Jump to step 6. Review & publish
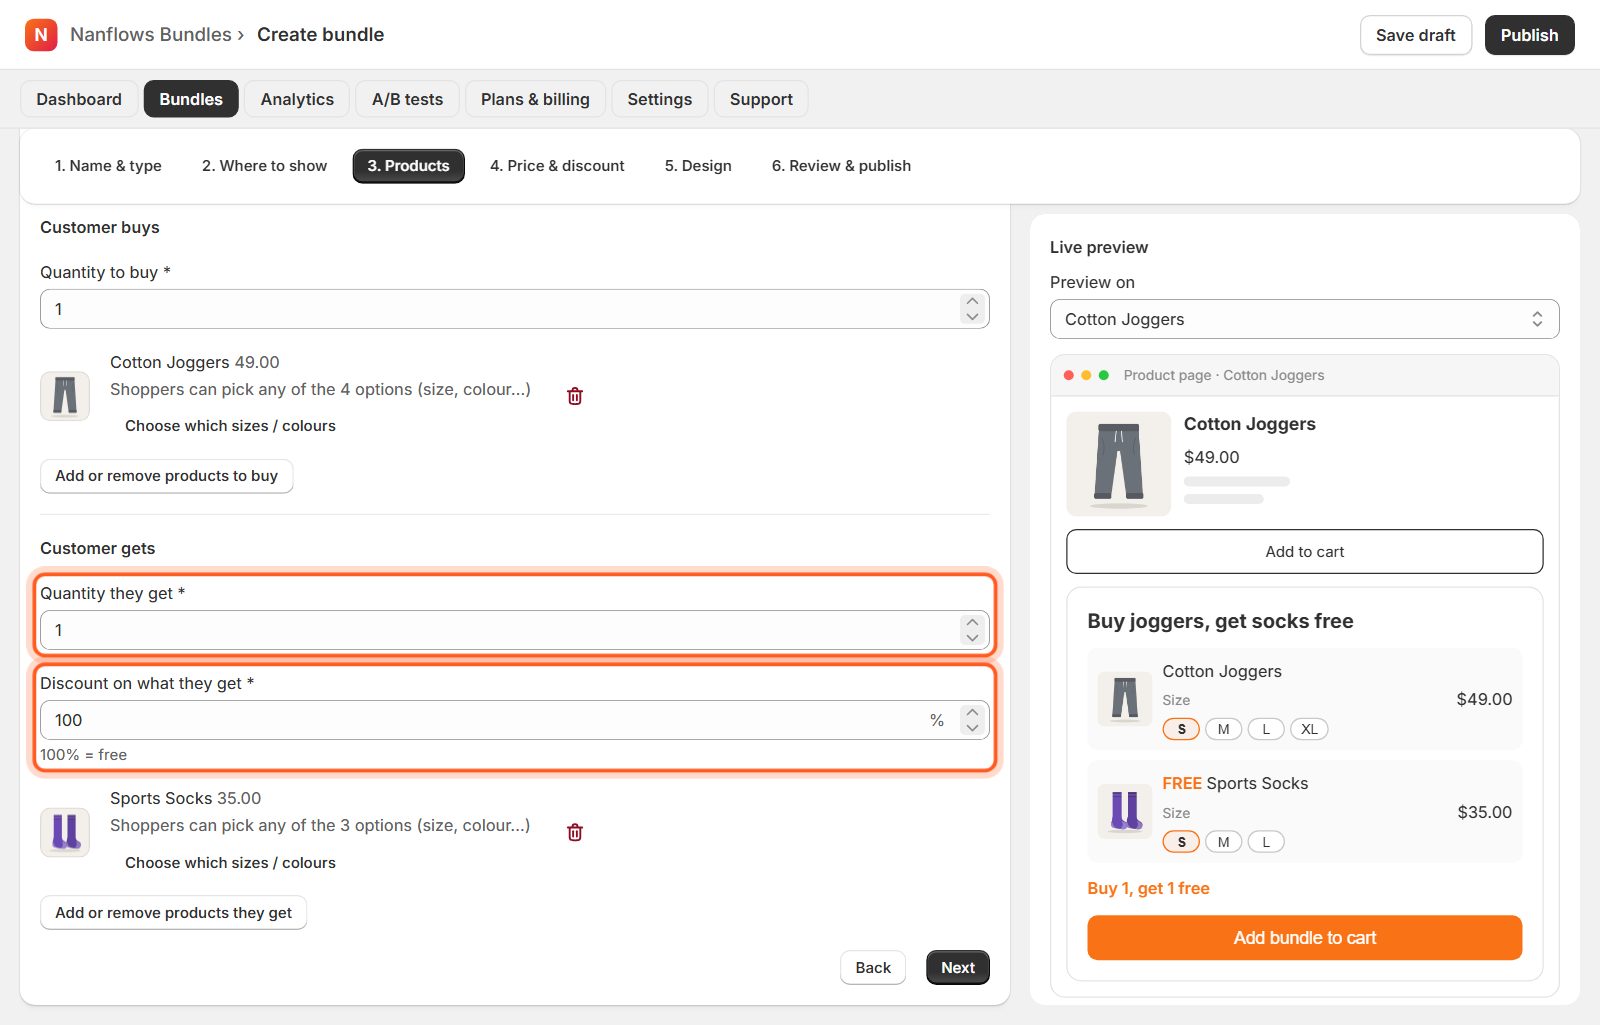Image resolution: width=1600 pixels, height=1025 pixels. [841, 166]
